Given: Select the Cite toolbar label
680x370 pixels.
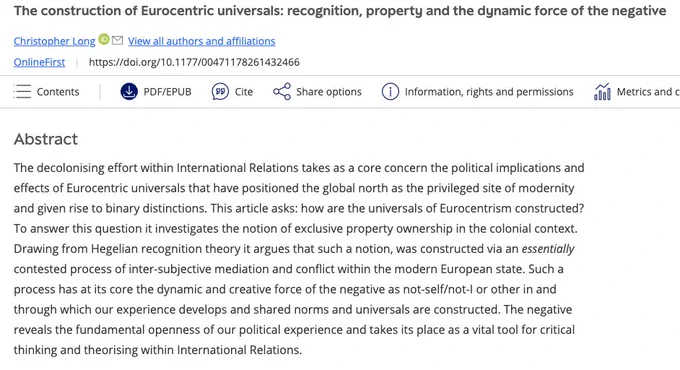Looking at the screenshot, I should tap(244, 92).
